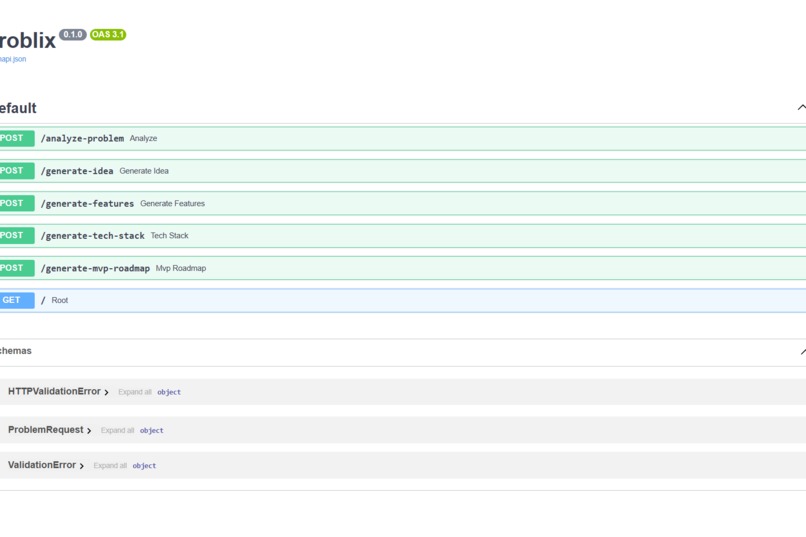Viewport: 806px width, 537px height.
Task: Click the 'Mvp Roadmap' summary text
Action: tap(180, 268)
